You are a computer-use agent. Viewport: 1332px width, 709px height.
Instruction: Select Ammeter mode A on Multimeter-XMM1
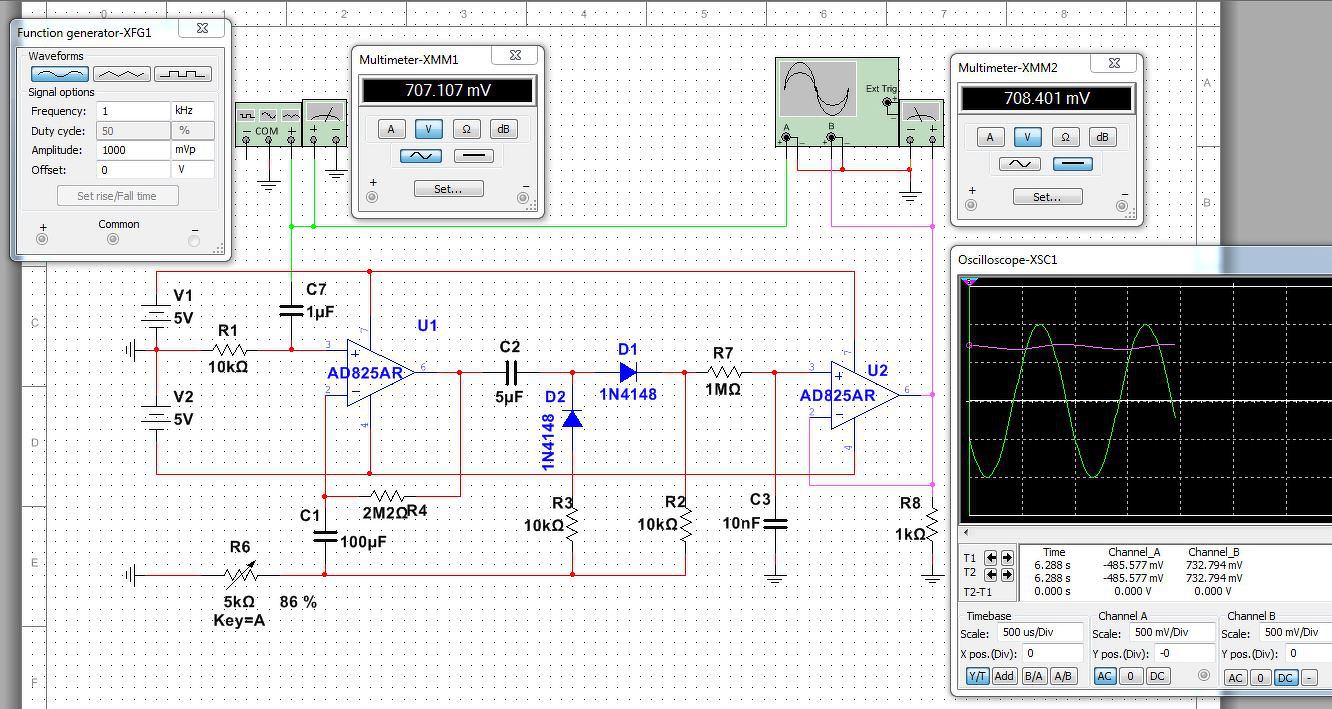pyautogui.click(x=391, y=129)
